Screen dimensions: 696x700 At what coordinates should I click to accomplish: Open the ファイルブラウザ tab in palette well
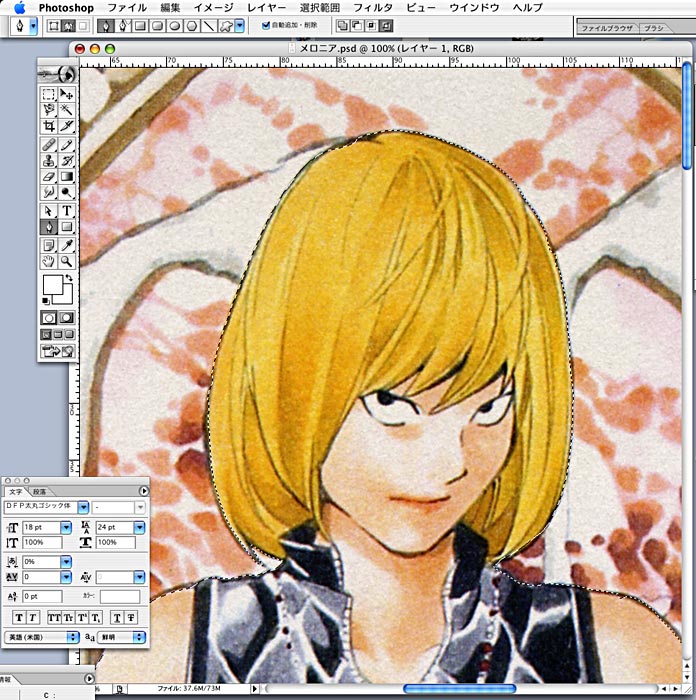coord(607,28)
